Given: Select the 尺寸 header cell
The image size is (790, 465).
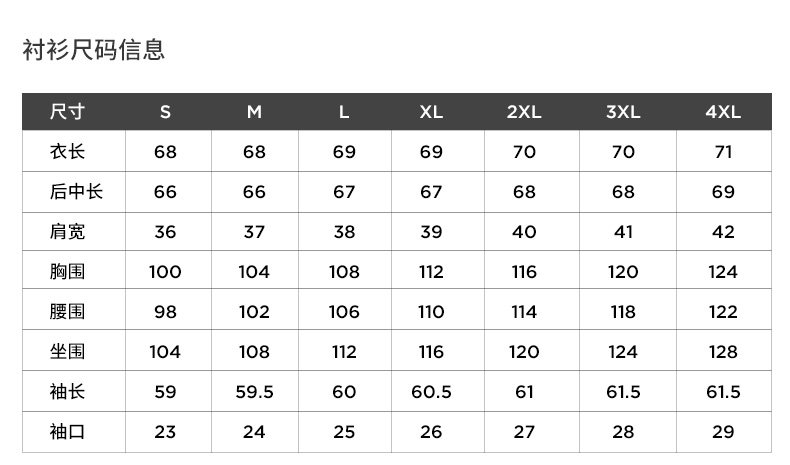Looking at the screenshot, I should tap(68, 112).
